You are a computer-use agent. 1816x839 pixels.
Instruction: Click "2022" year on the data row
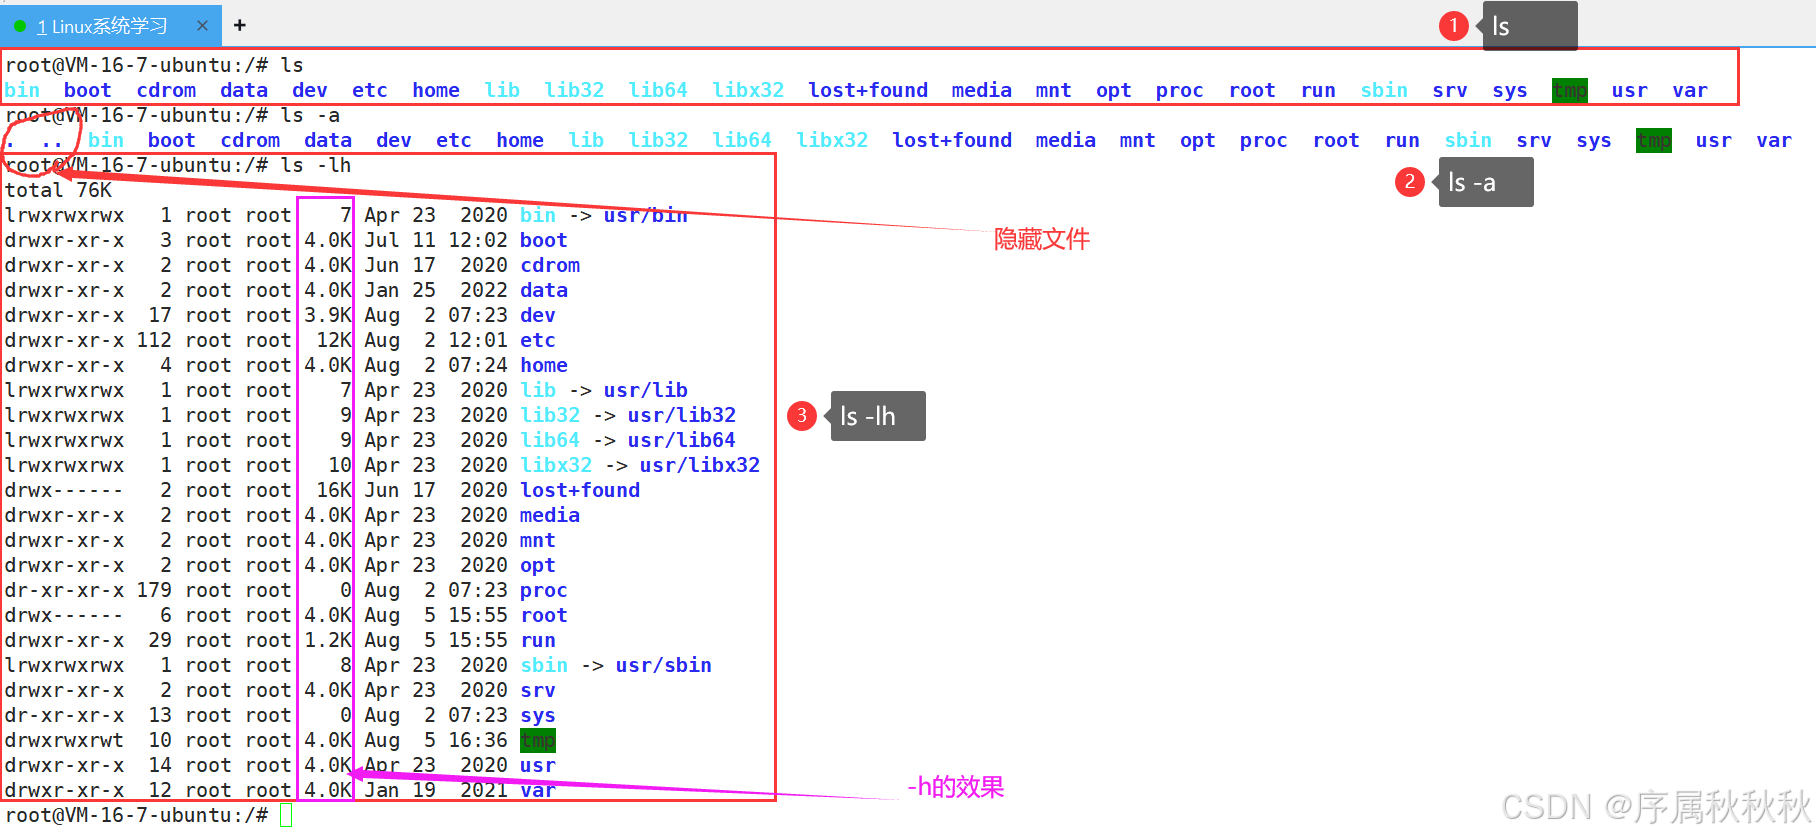click(x=484, y=290)
